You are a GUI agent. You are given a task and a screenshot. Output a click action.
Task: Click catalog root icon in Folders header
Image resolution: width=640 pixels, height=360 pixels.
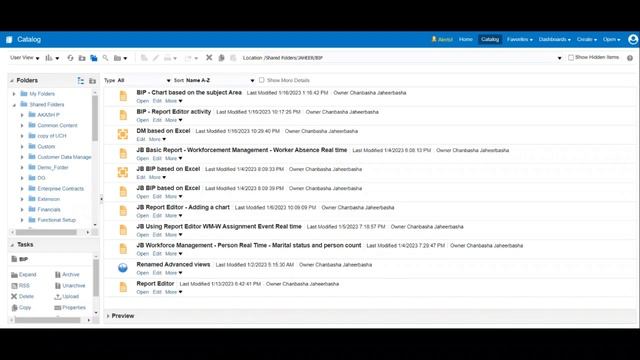tap(93, 81)
